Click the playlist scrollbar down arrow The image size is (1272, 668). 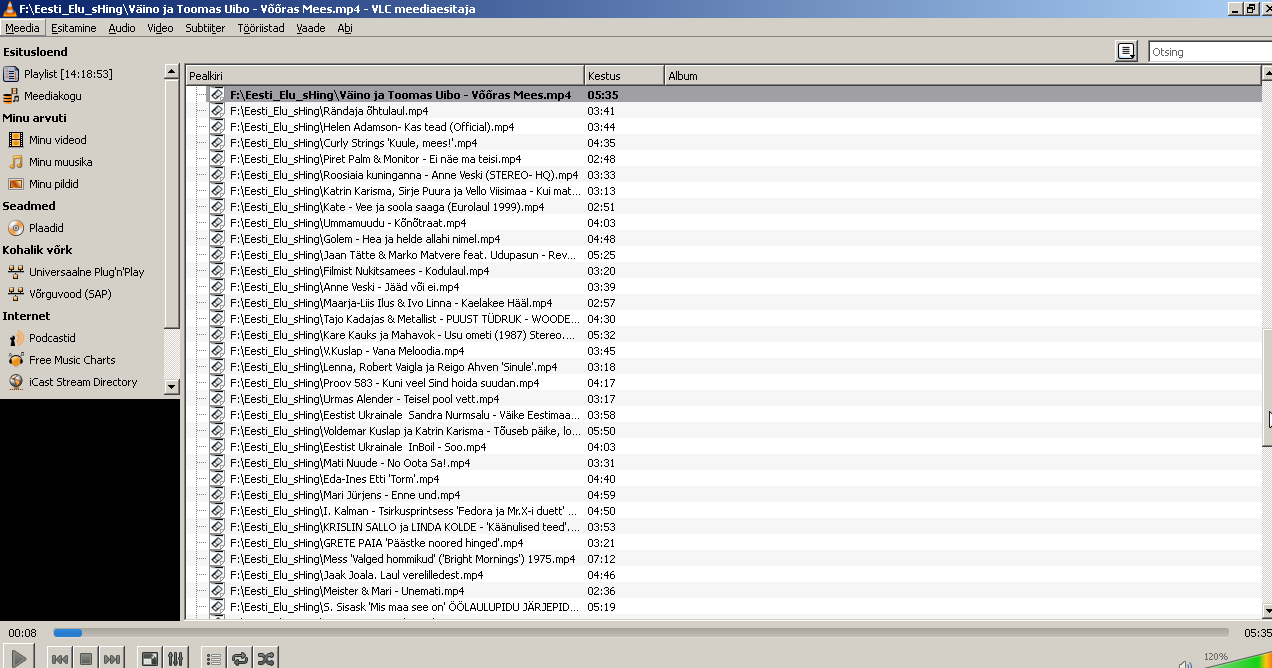pyautogui.click(x=1267, y=610)
